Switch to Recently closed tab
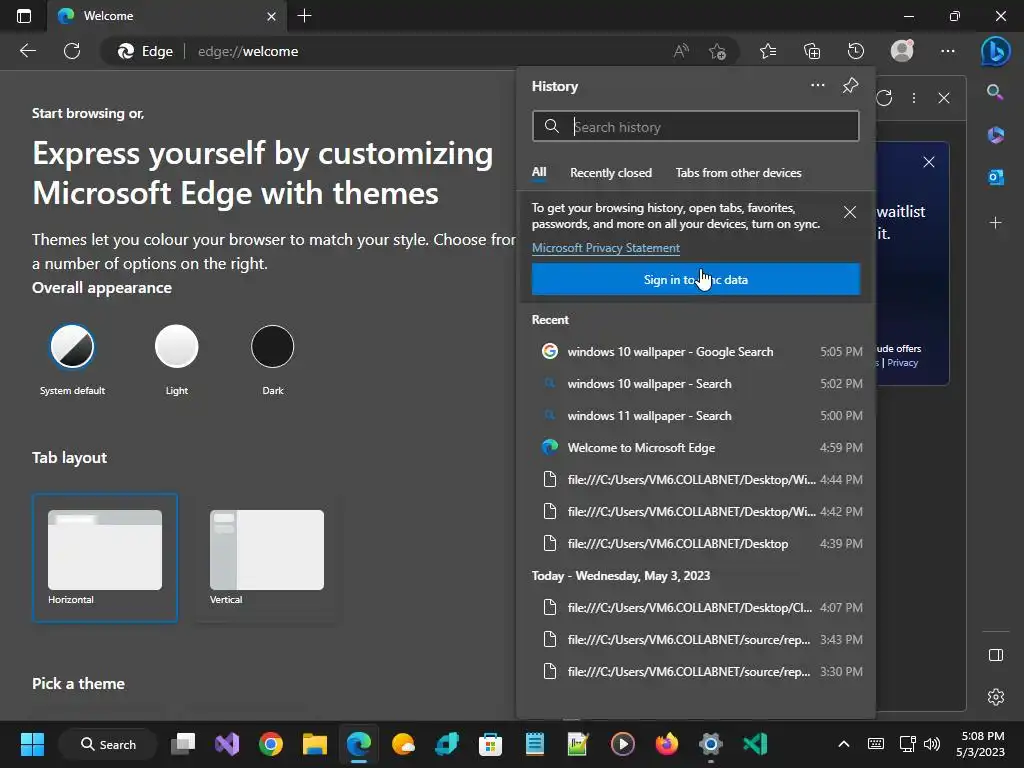Image resolution: width=1024 pixels, height=768 pixels. (x=611, y=173)
